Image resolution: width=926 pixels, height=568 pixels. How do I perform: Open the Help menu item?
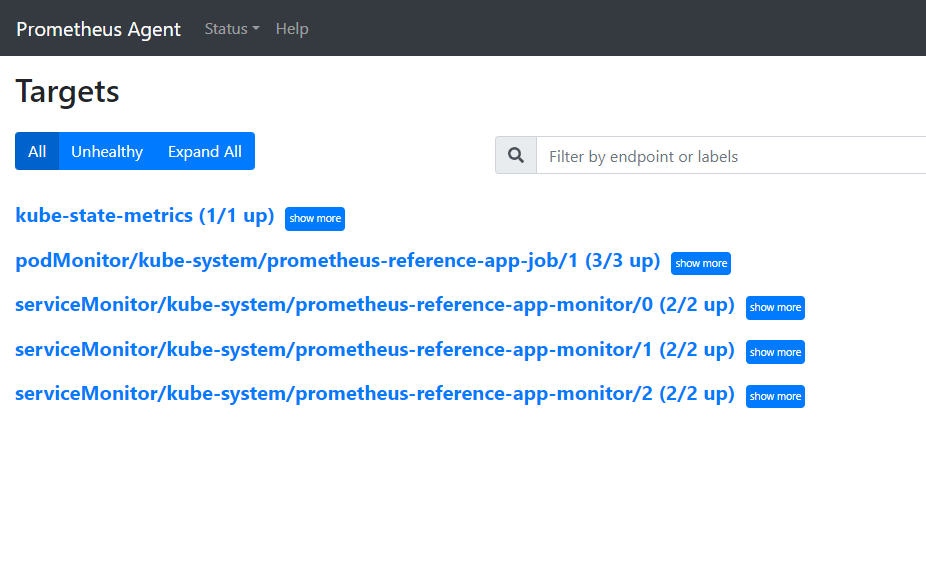click(x=292, y=29)
